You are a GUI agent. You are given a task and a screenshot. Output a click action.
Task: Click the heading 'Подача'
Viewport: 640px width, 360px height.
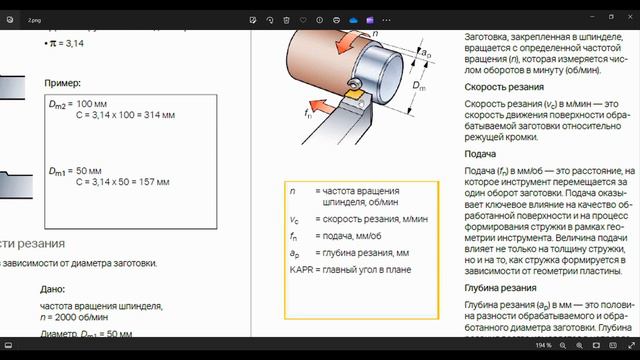tap(480, 154)
